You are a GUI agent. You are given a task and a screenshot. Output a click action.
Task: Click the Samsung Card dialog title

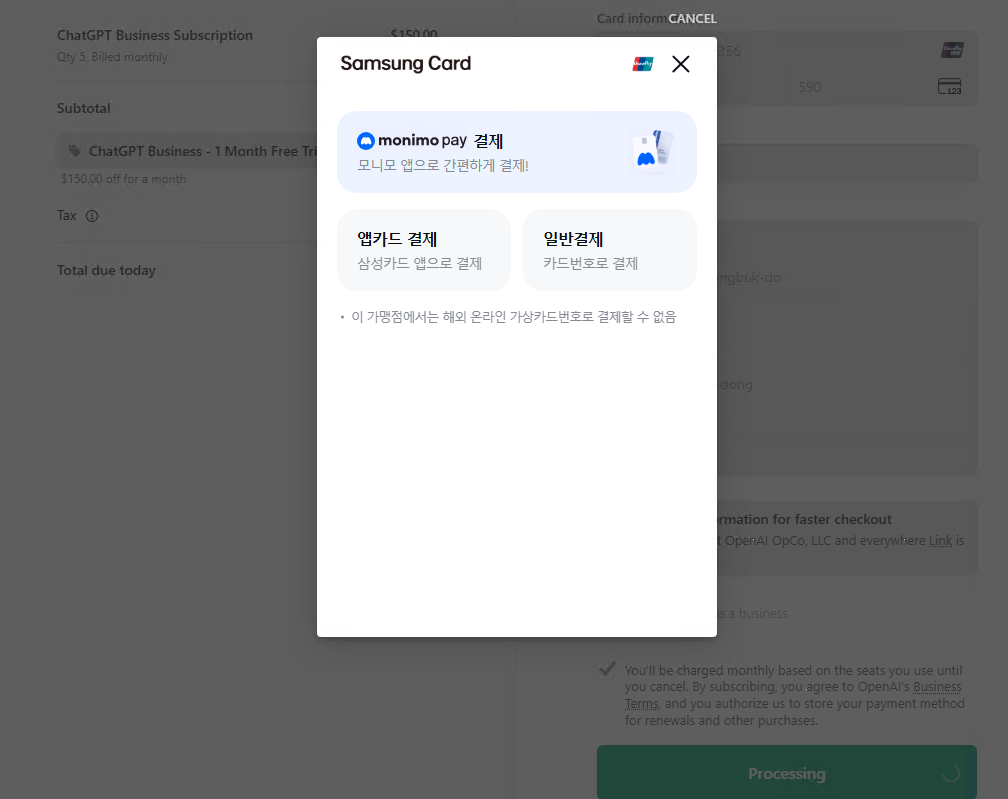tap(406, 64)
